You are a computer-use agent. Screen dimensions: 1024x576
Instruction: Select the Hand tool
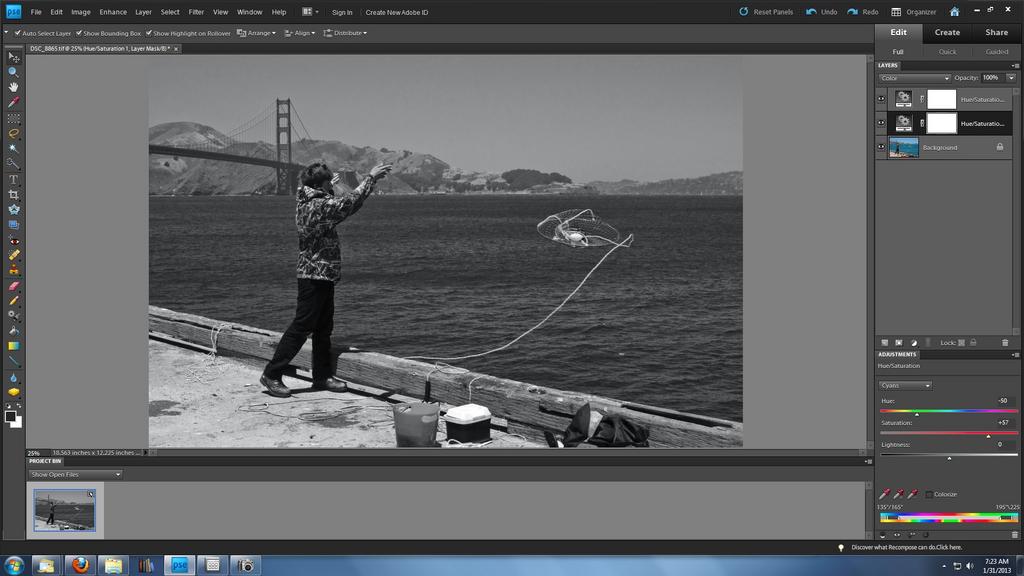click(13, 87)
